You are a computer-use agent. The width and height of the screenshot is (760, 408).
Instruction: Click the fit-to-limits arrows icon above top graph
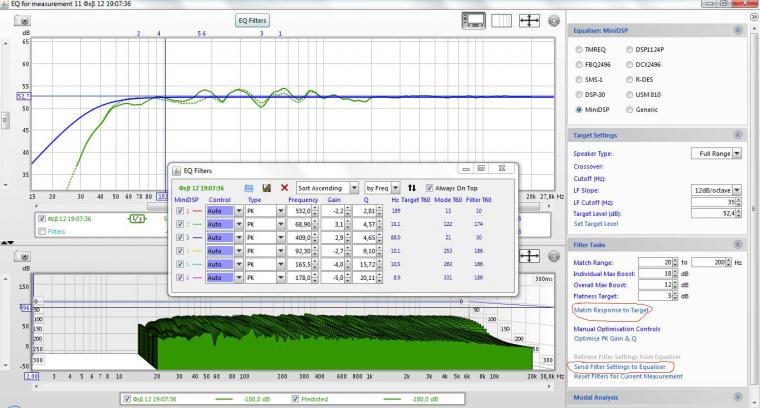click(530, 20)
